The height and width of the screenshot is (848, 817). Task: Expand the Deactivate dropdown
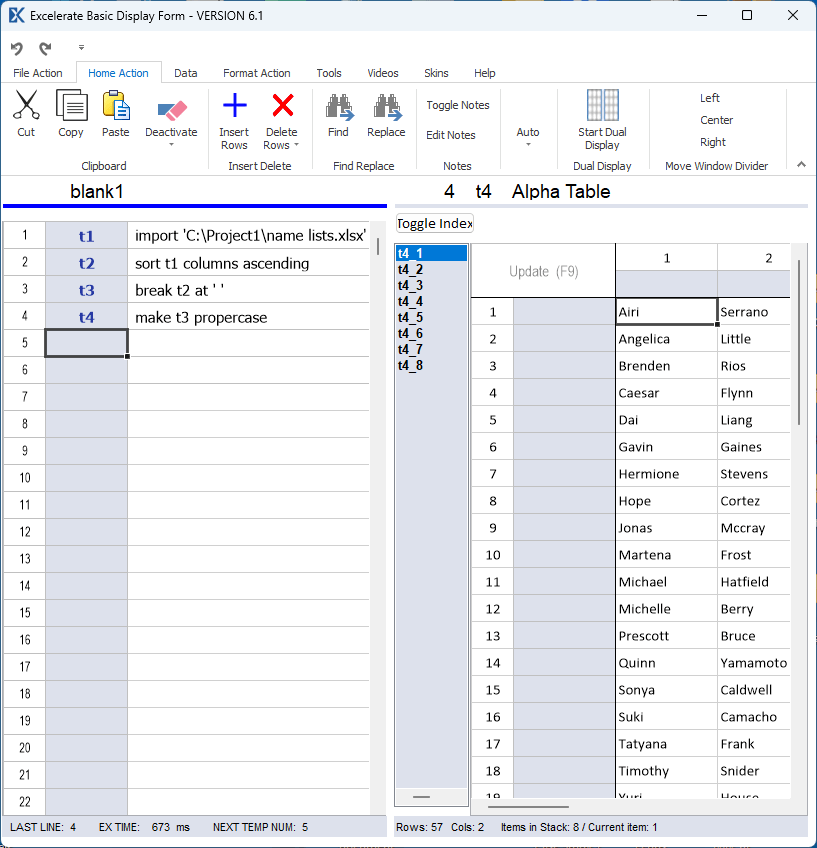click(x=171, y=145)
